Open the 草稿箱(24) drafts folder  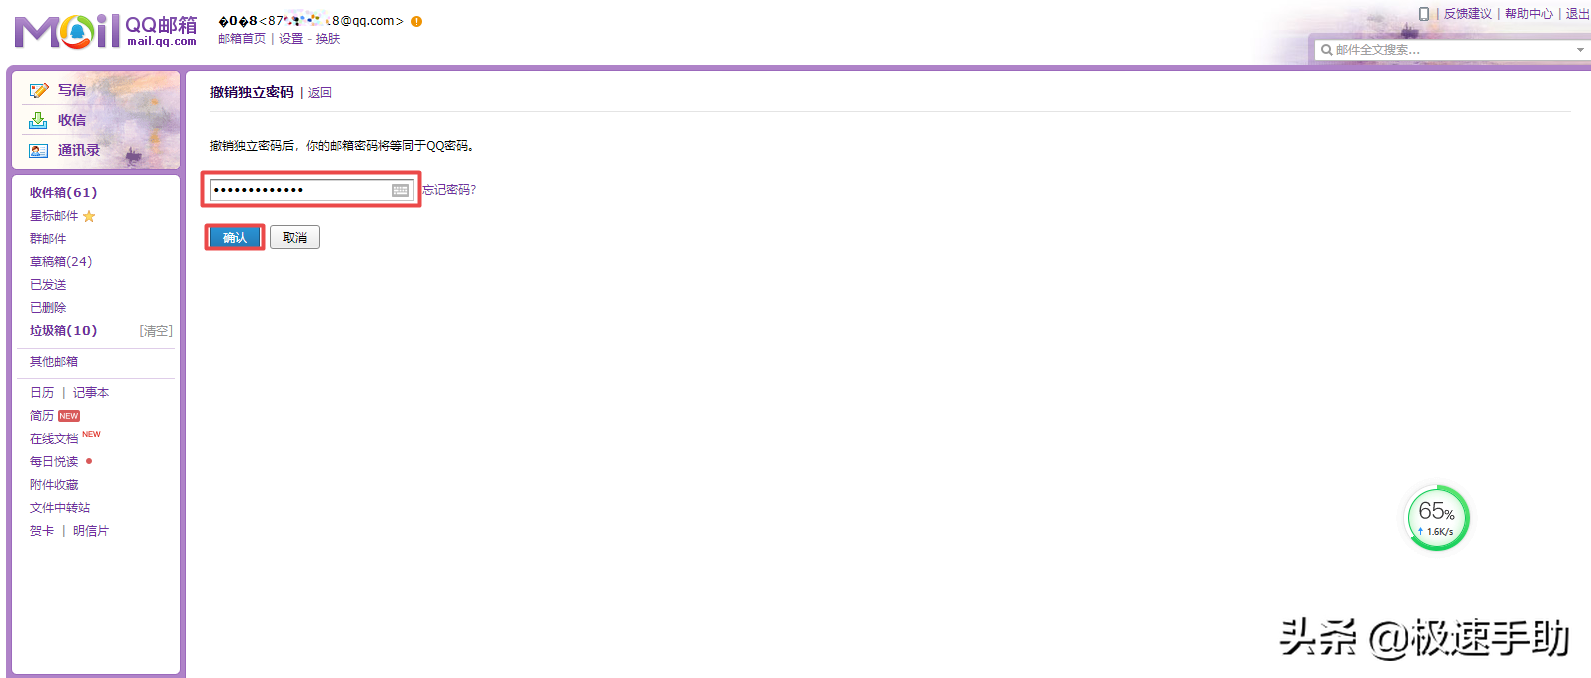[61, 262]
